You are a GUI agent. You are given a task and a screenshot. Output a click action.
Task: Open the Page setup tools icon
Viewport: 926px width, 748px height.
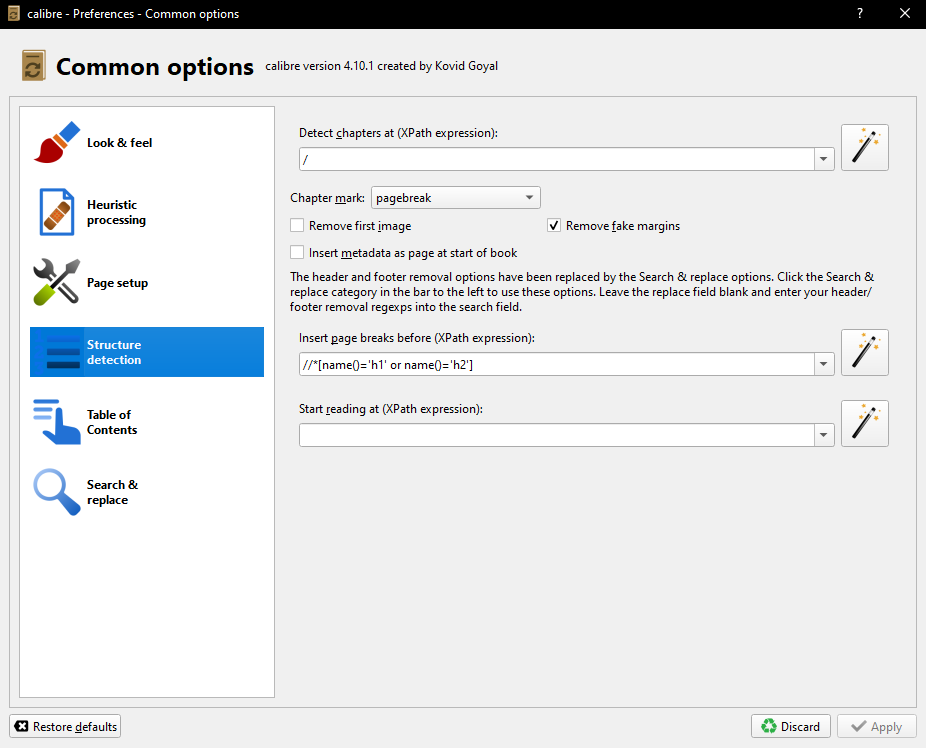(x=57, y=282)
